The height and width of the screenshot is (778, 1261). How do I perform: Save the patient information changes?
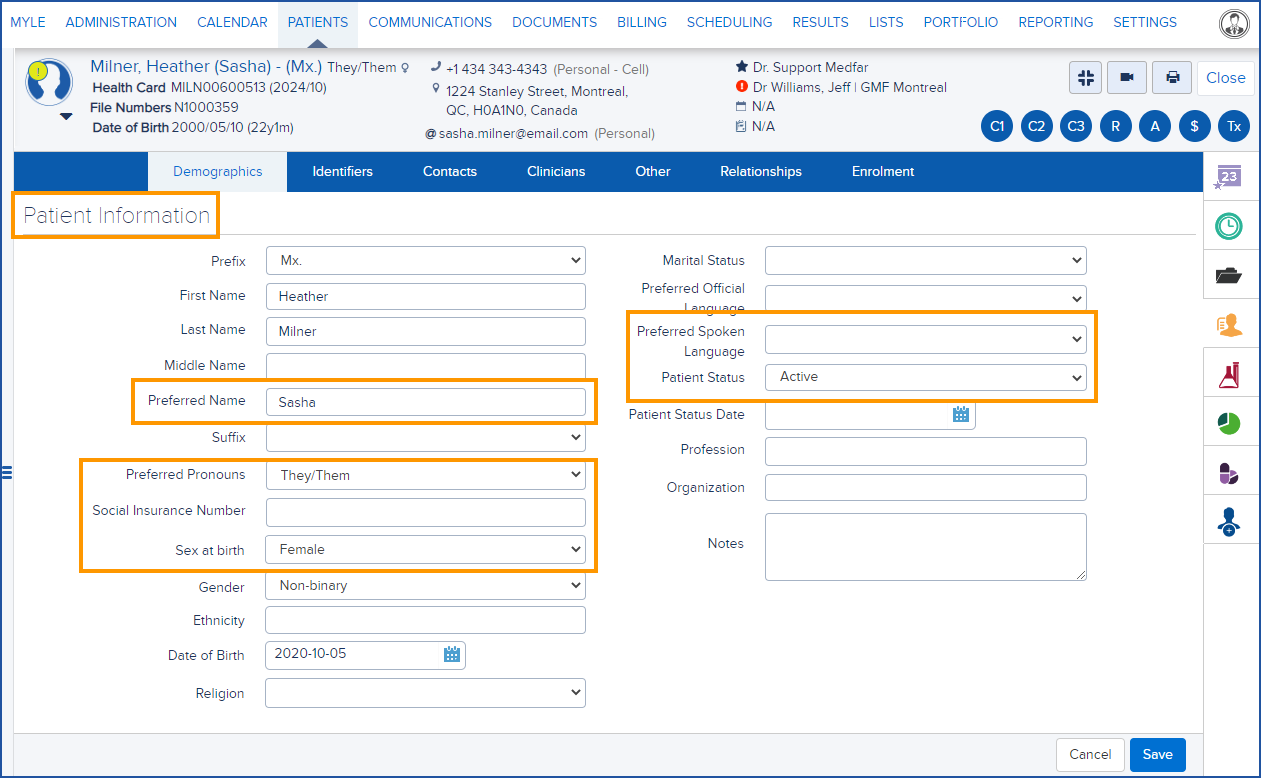(x=1157, y=755)
